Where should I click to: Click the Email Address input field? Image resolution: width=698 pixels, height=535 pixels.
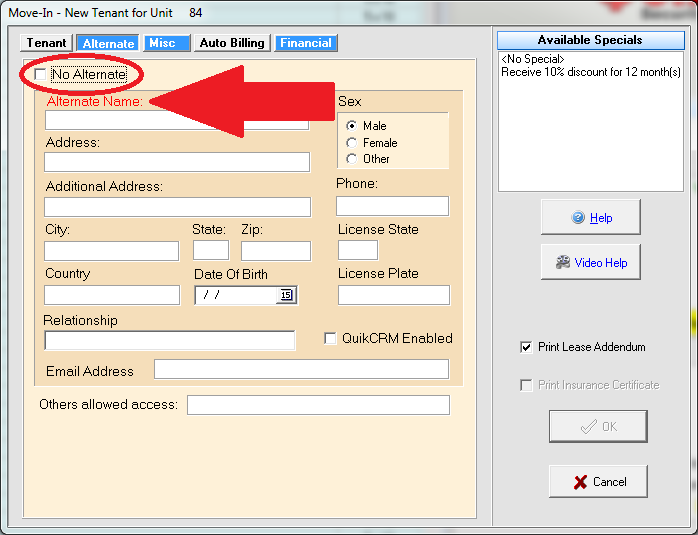point(301,369)
